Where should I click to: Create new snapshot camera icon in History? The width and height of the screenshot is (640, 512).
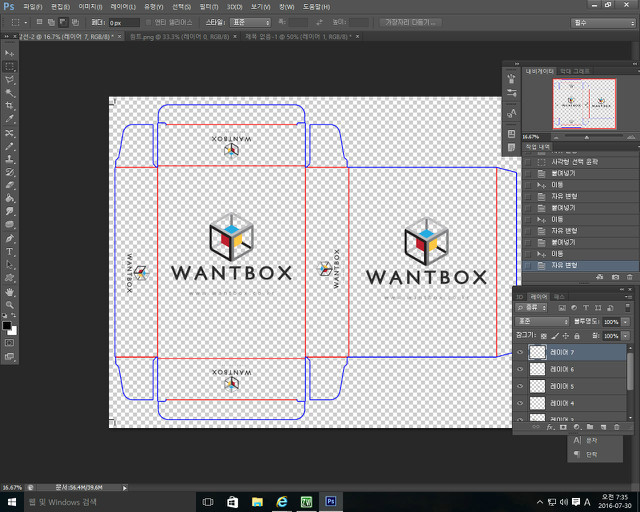(x=615, y=277)
